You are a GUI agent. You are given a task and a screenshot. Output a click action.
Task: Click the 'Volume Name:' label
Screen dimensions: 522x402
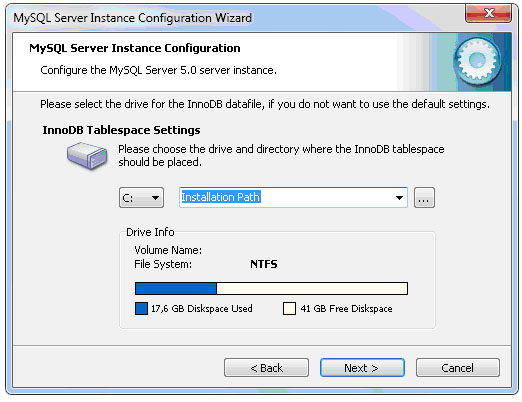pyautogui.click(x=168, y=250)
